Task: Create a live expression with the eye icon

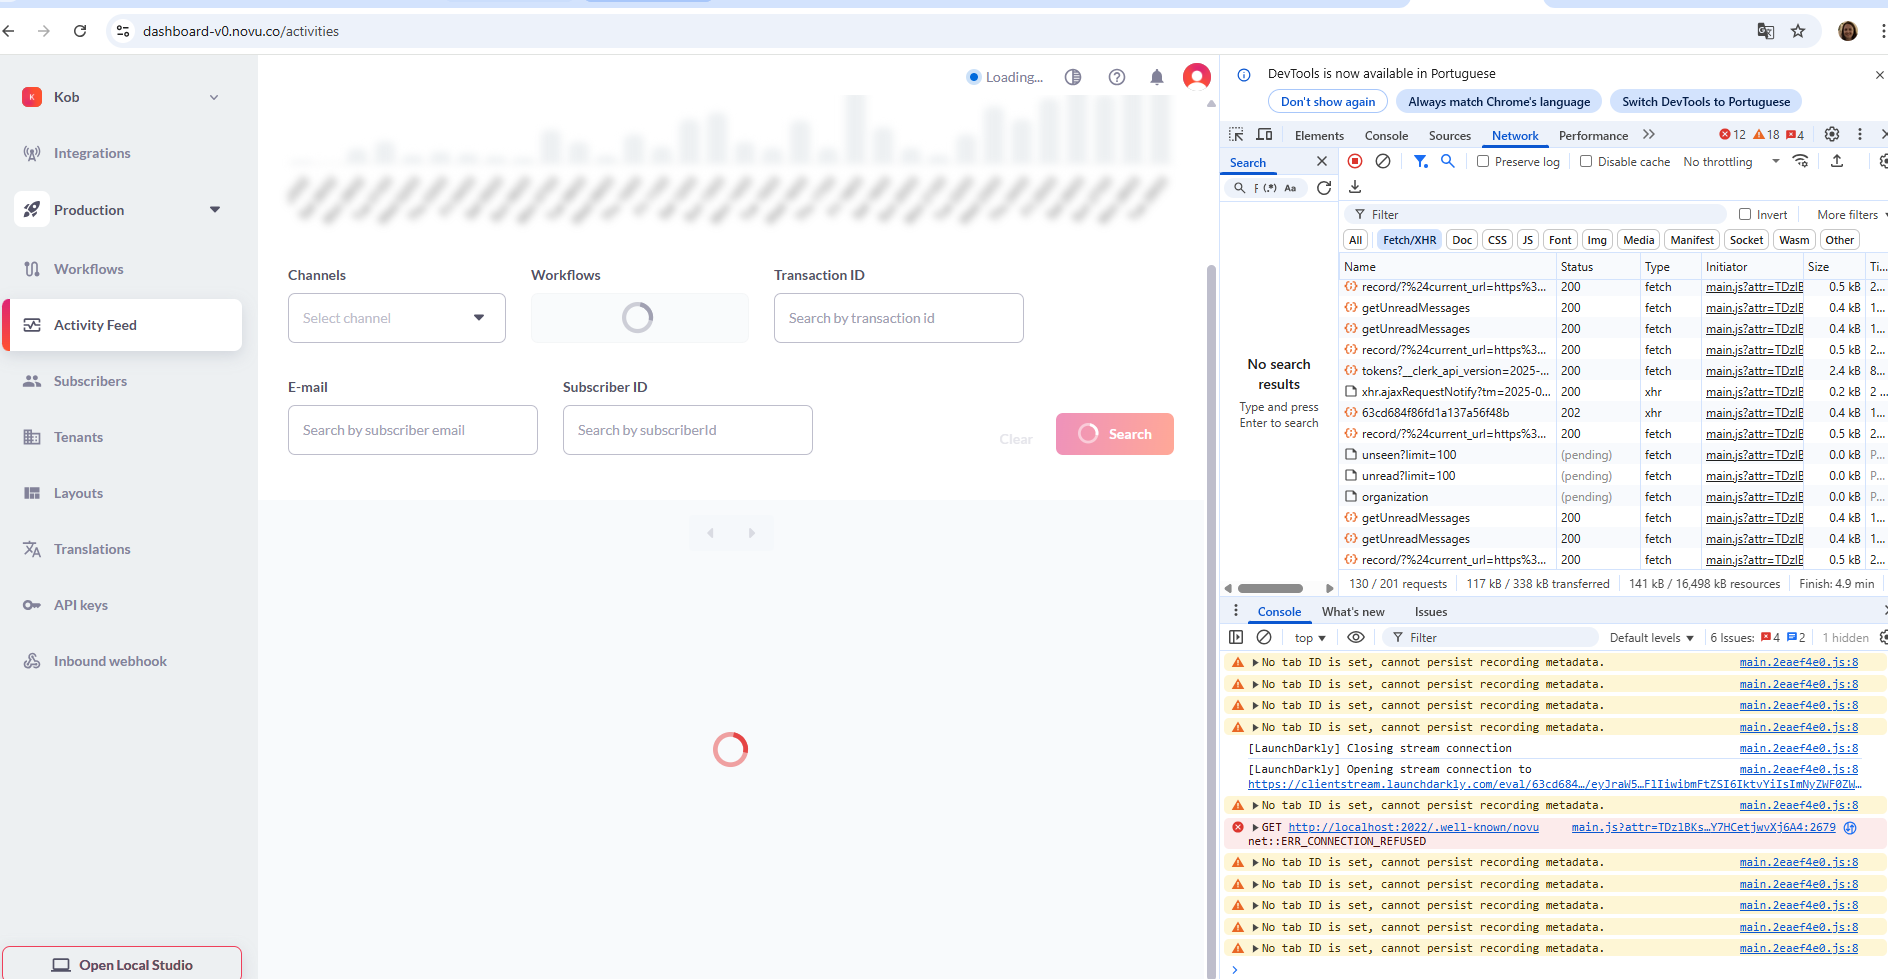Action: click(x=1356, y=637)
